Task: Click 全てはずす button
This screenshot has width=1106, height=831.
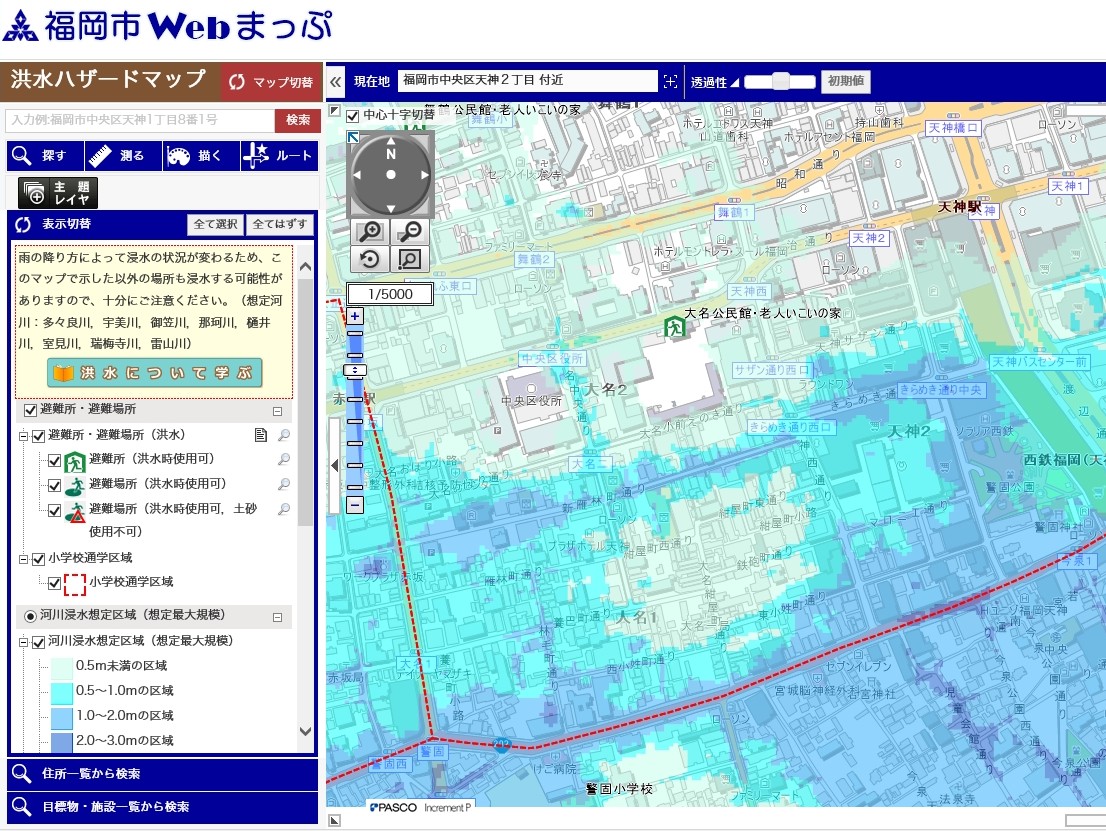Action: [279, 224]
